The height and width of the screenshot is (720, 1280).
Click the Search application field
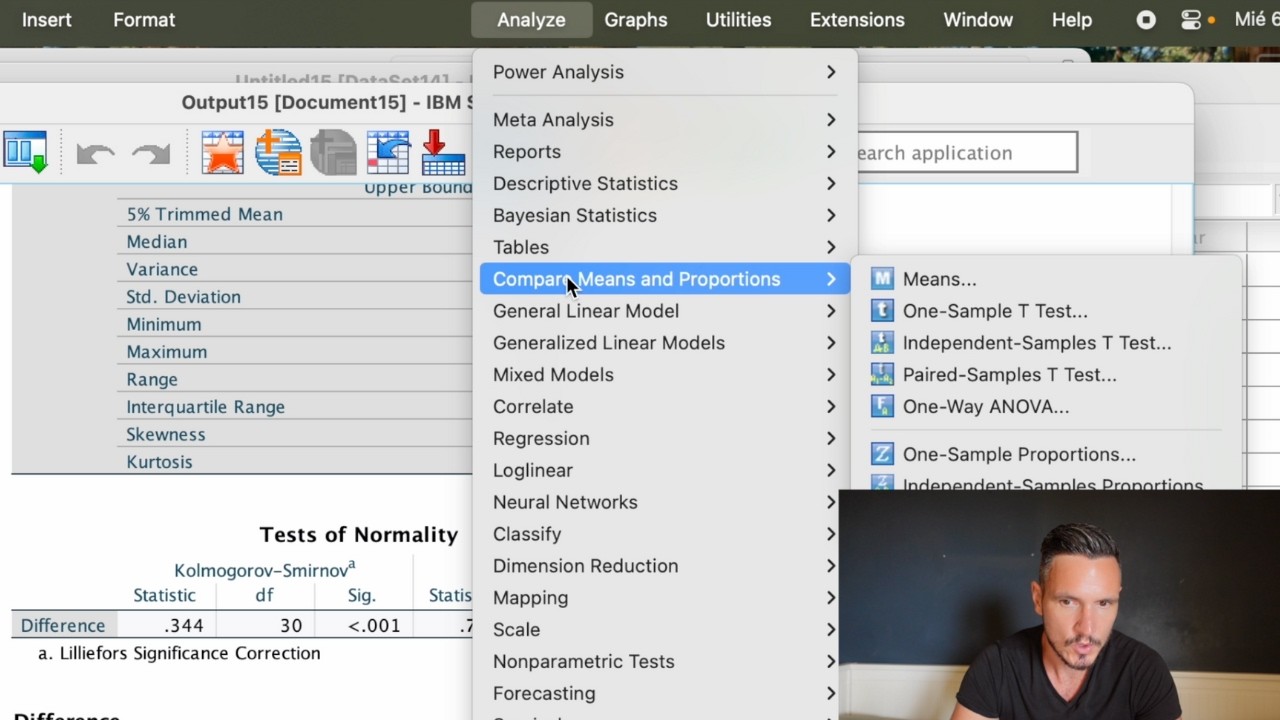tap(965, 152)
